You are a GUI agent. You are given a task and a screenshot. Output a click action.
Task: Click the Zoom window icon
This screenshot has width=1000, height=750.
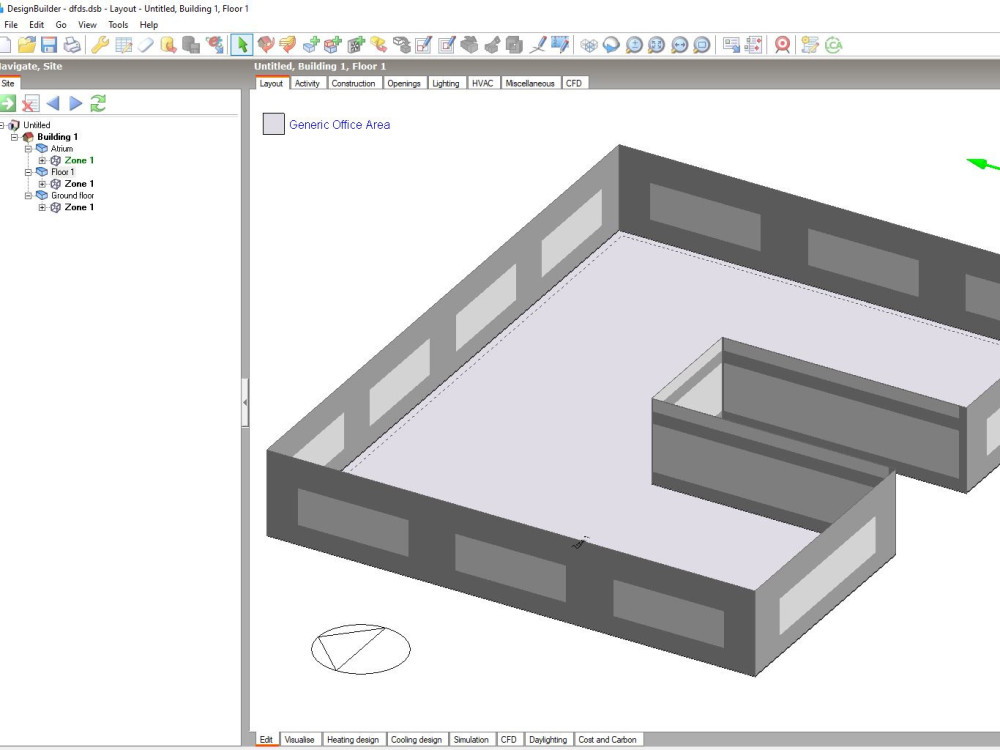click(x=702, y=45)
